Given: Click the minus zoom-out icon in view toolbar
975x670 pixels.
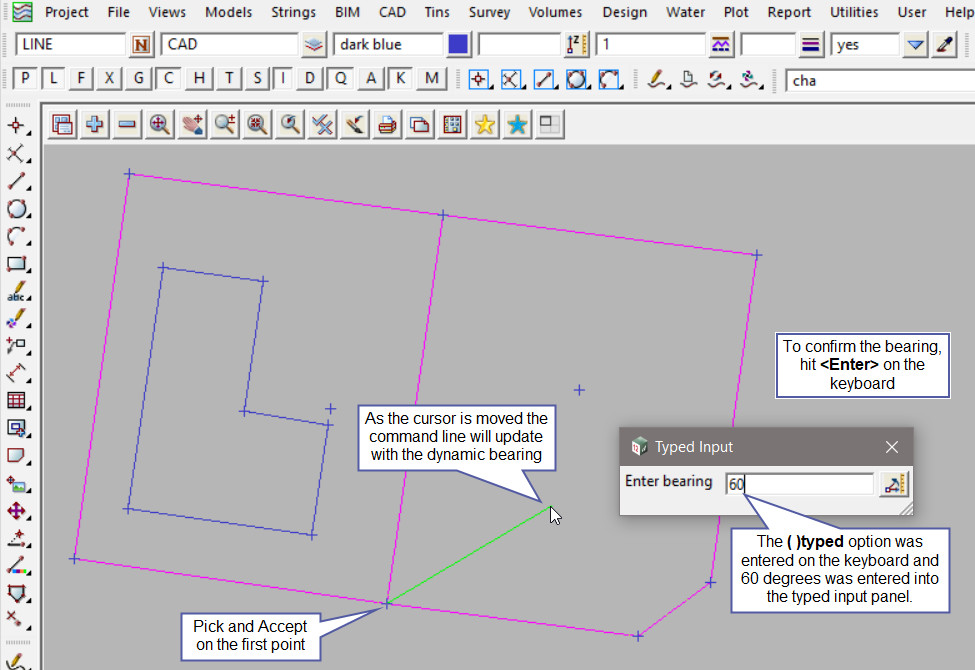Looking at the screenshot, I should (x=127, y=125).
